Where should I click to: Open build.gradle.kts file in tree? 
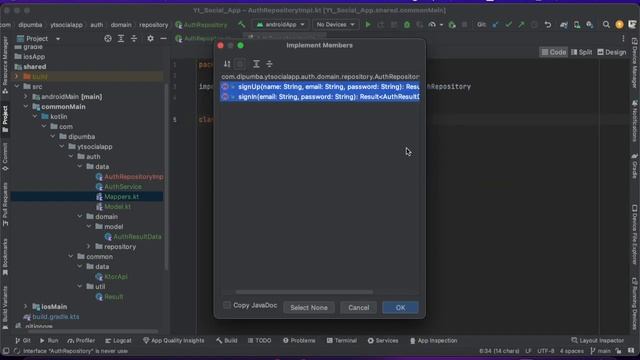tap(51, 317)
